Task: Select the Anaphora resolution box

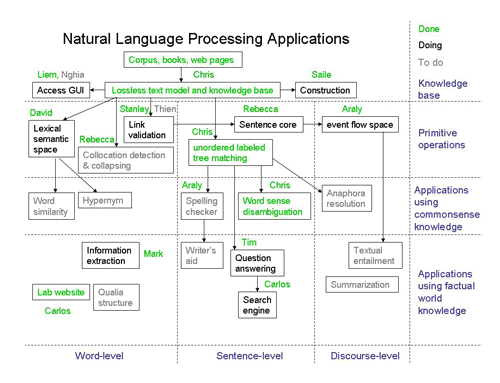Action: pos(347,198)
